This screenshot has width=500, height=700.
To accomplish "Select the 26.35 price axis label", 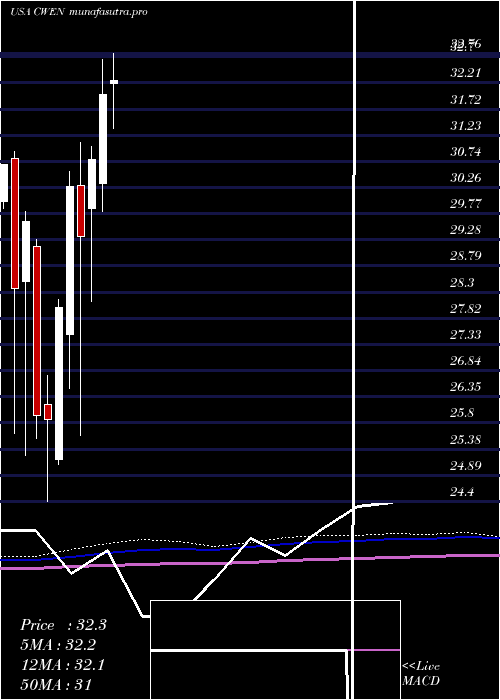I will (466, 387).
